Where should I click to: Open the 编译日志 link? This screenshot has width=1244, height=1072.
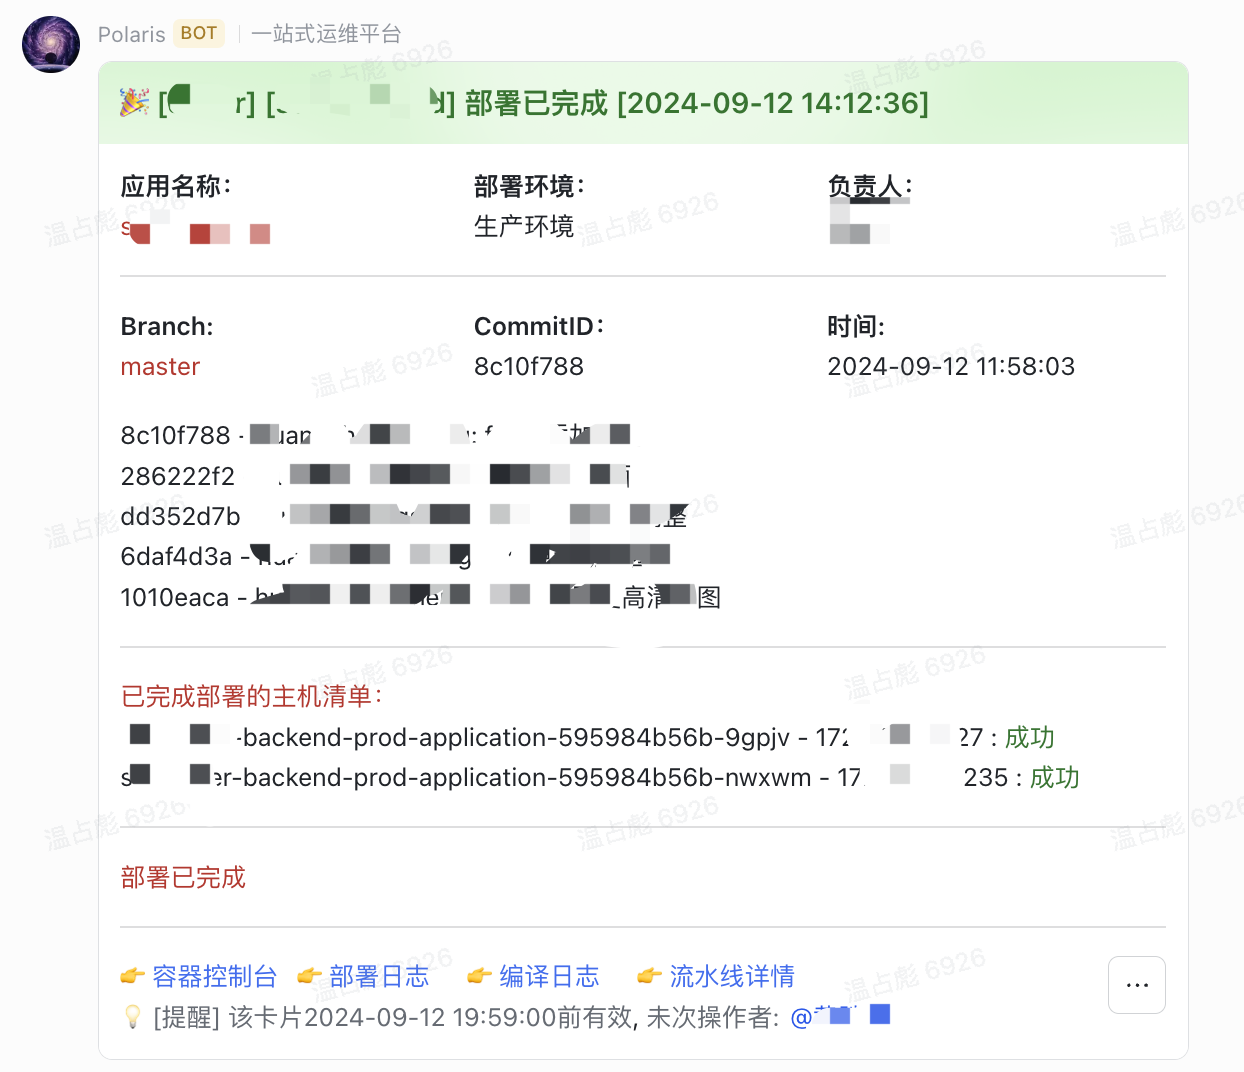(549, 976)
